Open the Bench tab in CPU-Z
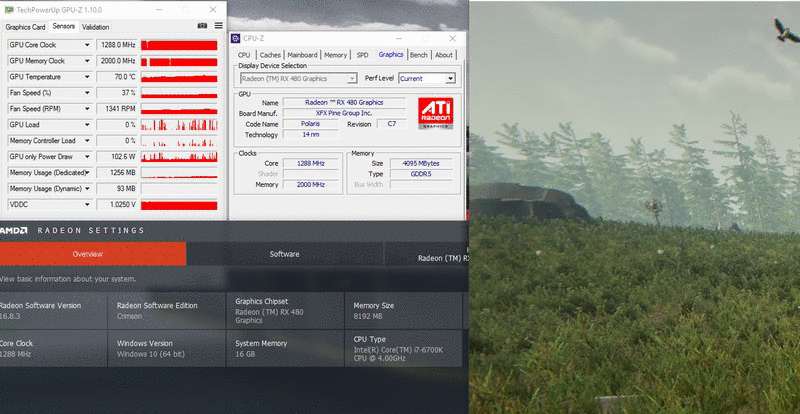The height and width of the screenshot is (414, 800). (419, 55)
